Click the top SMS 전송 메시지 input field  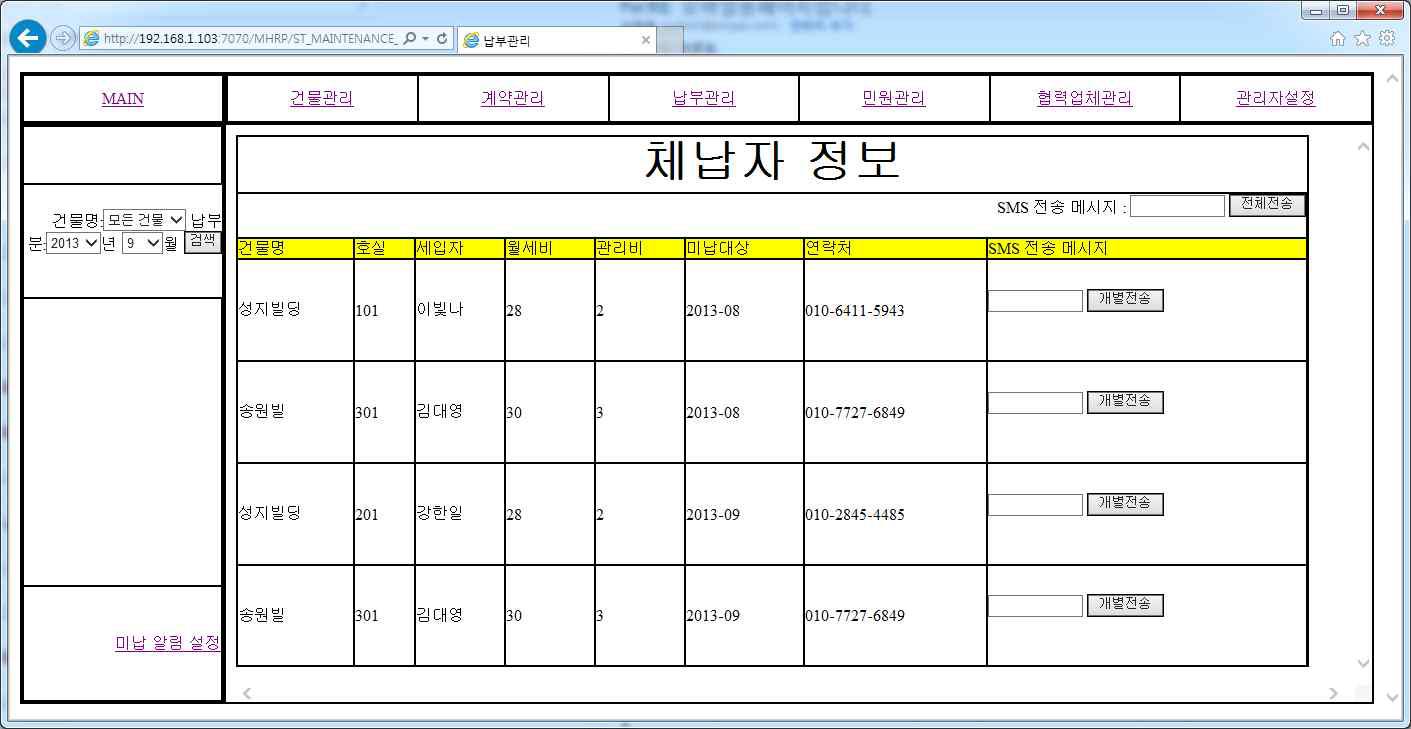[x=1177, y=206]
